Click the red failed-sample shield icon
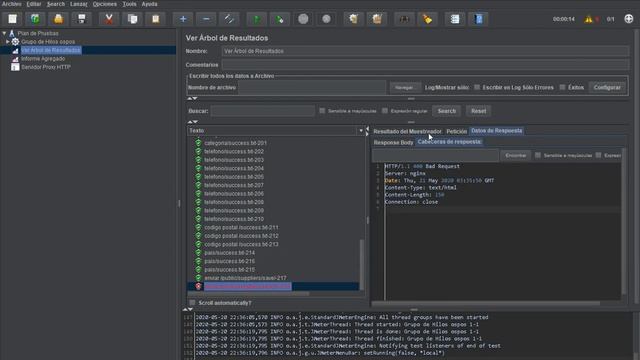 click(x=198, y=287)
